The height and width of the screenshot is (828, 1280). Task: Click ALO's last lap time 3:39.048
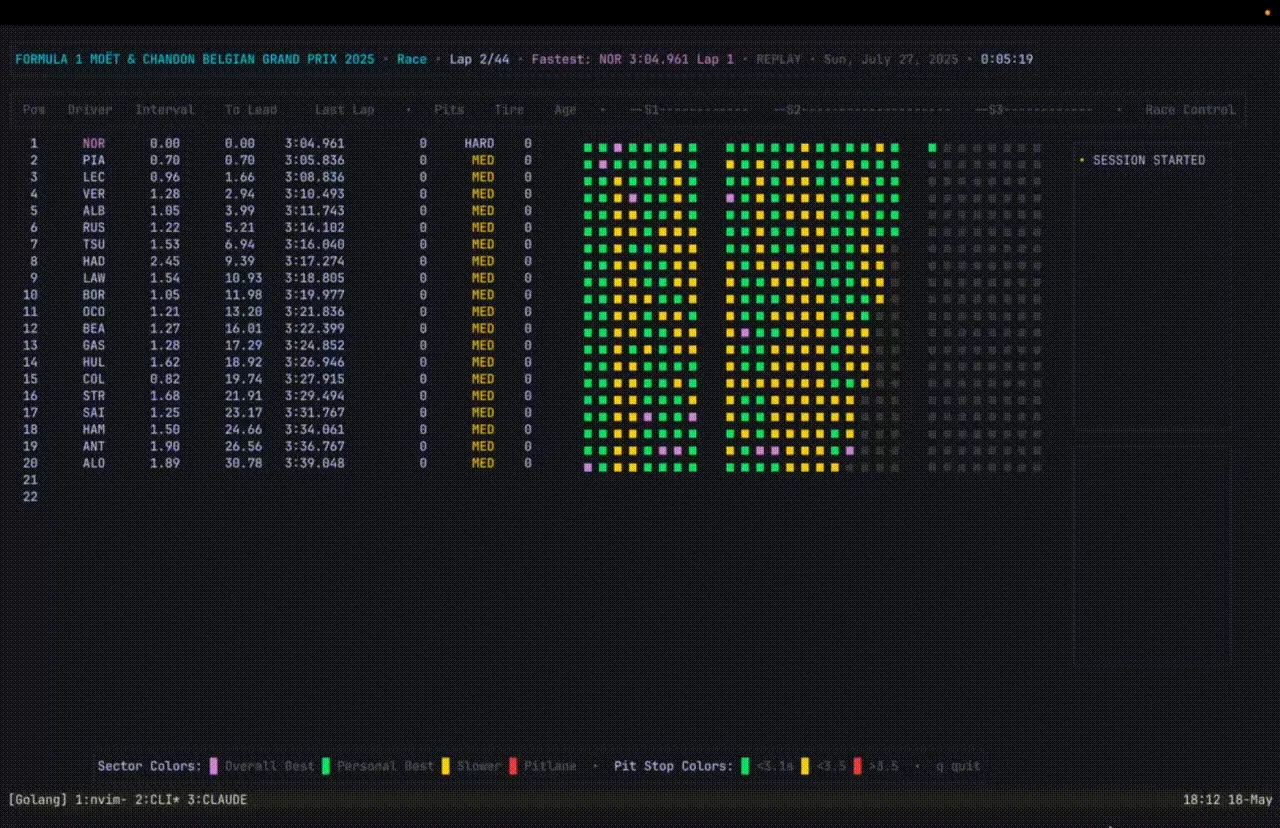(x=314, y=463)
